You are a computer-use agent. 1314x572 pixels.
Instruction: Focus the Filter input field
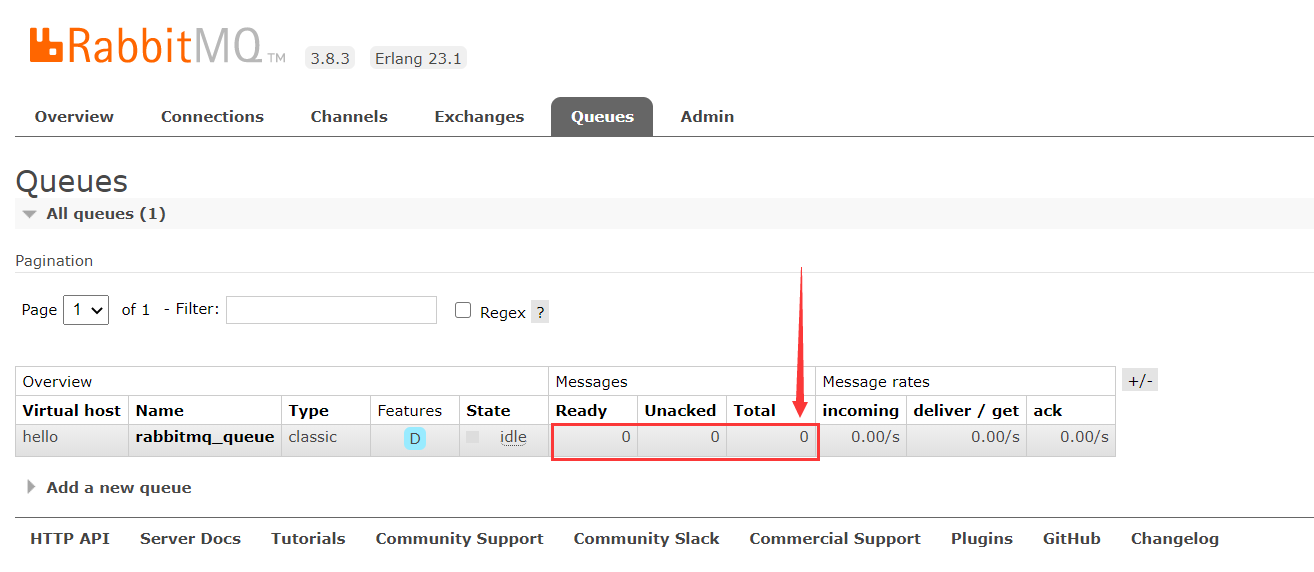pos(331,310)
